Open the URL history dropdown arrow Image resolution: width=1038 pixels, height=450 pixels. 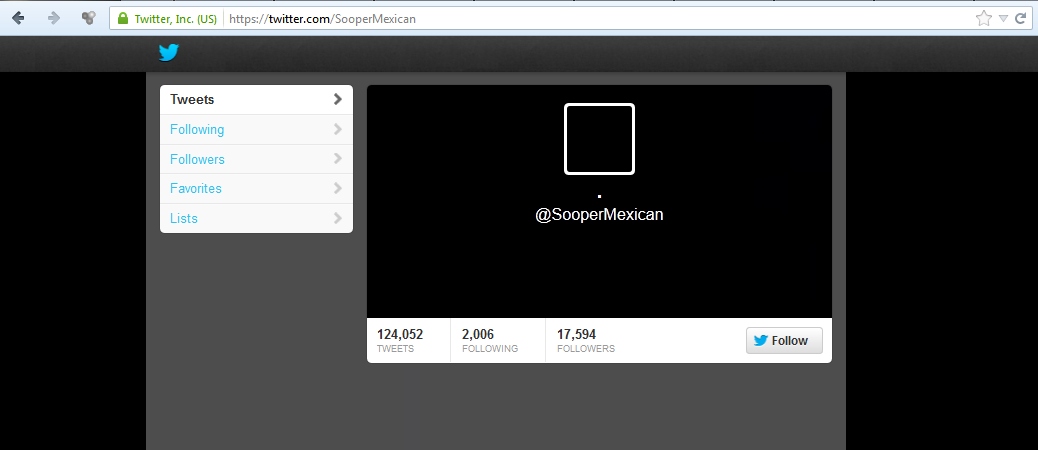pos(1003,18)
